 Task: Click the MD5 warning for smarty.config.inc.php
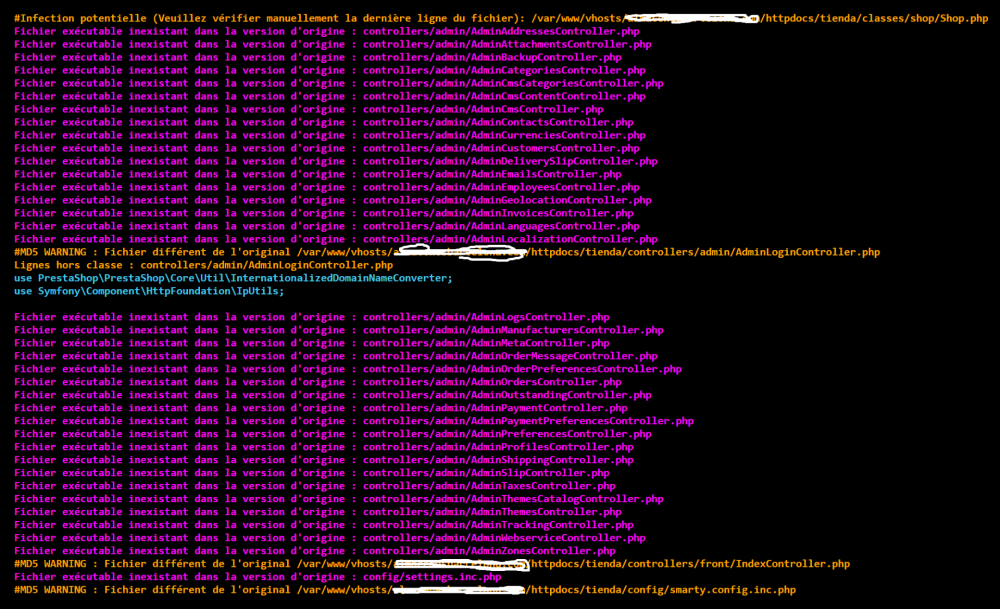coord(405,590)
